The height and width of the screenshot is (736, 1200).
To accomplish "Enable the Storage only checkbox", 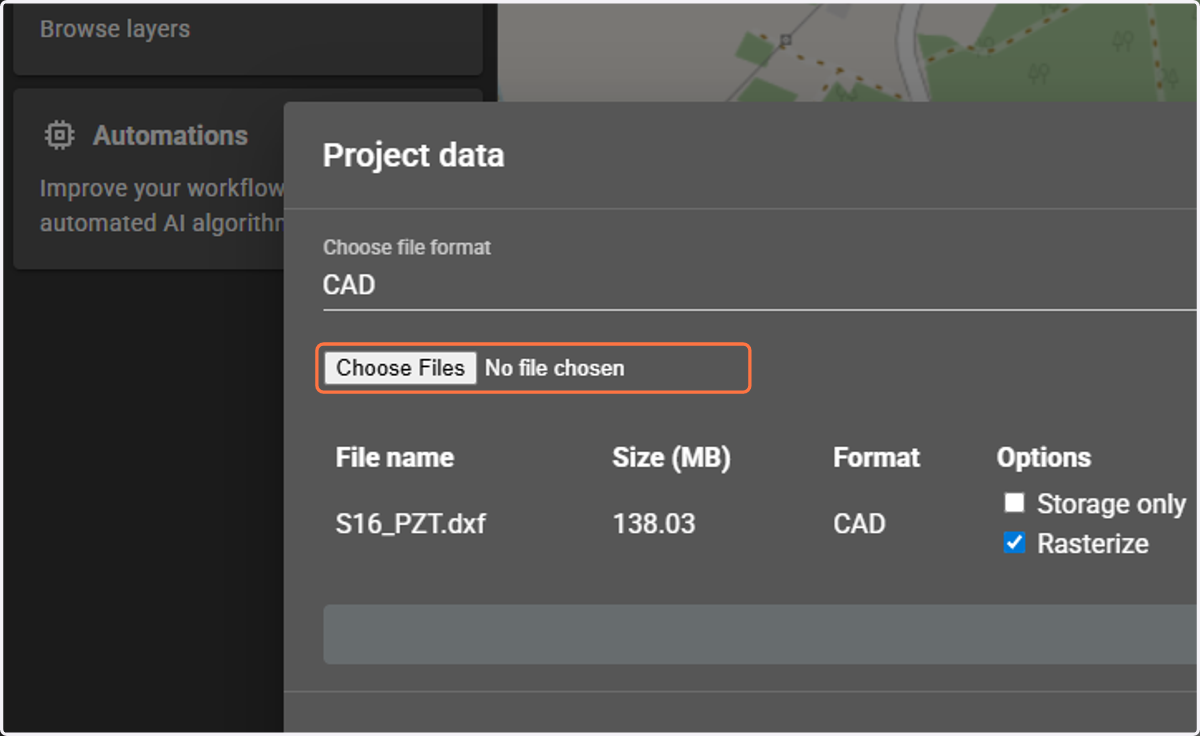I will pyautogui.click(x=1015, y=503).
